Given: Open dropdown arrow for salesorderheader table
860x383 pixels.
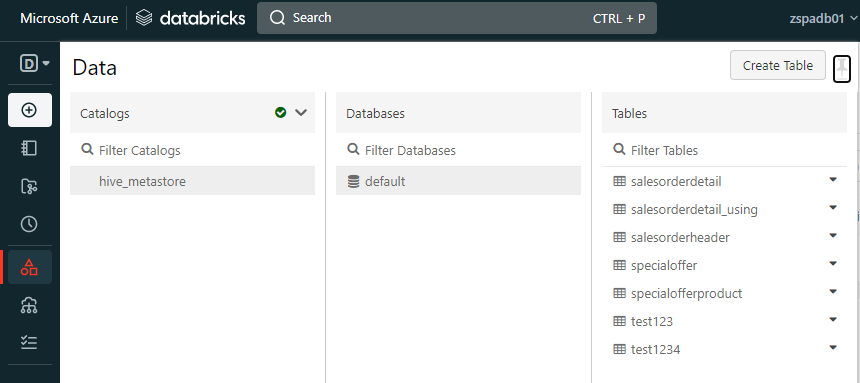Looking at the screenshot, I should [x=833, y=235].
